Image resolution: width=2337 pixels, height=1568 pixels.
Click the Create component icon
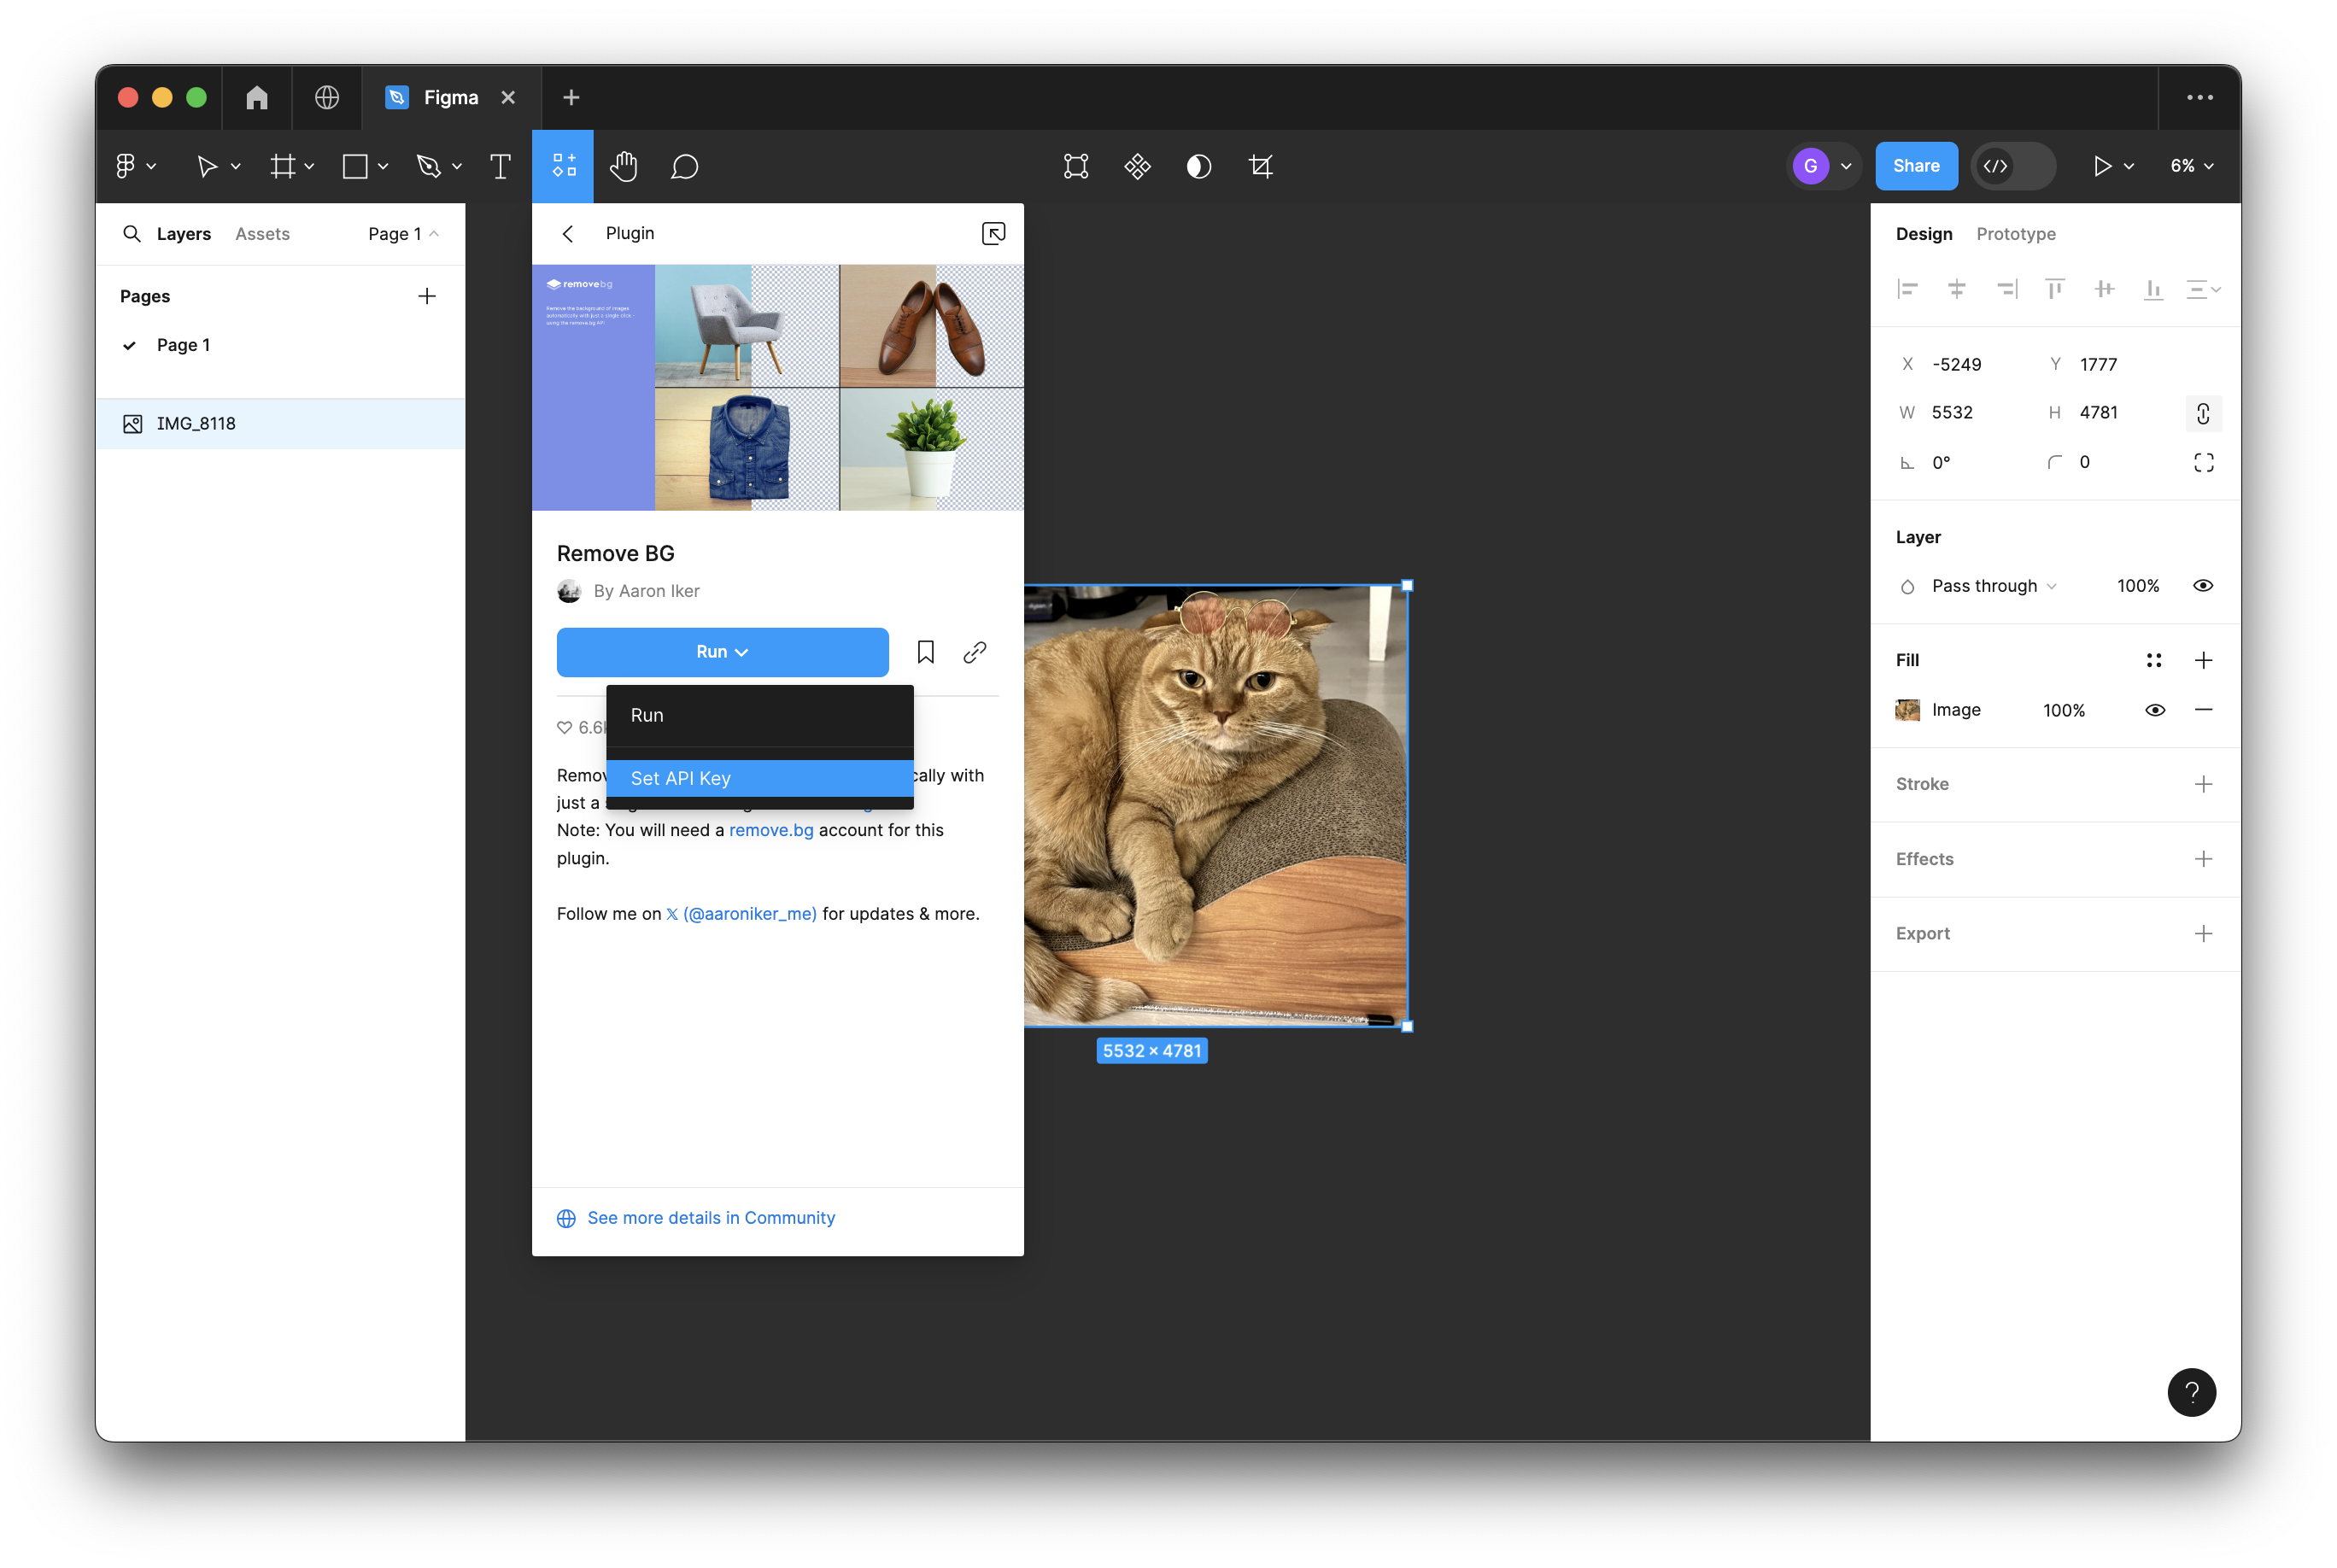pyautogui.click(x=1137, y=166)
